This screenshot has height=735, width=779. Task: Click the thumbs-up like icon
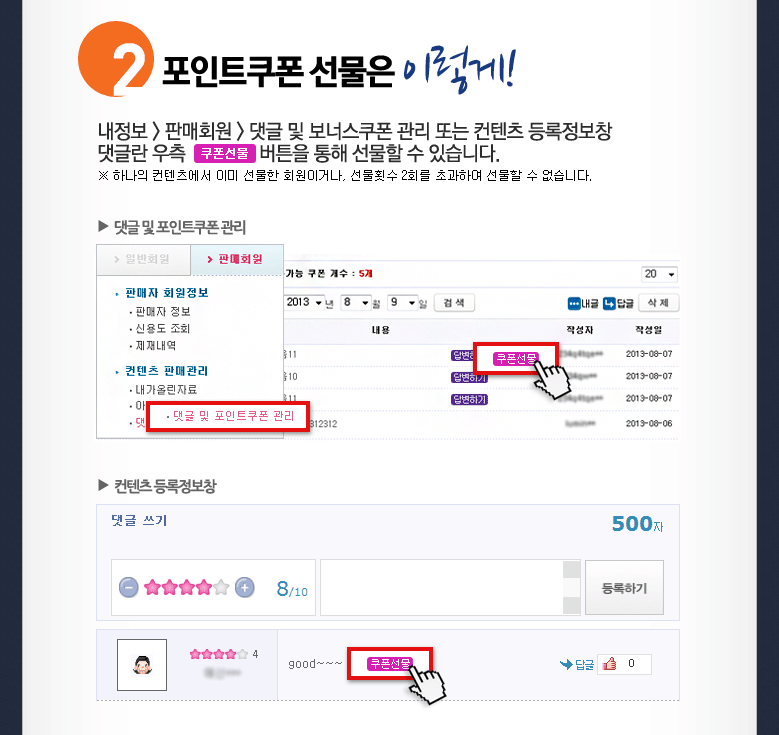pyautogui.click(x=610, y=663)
